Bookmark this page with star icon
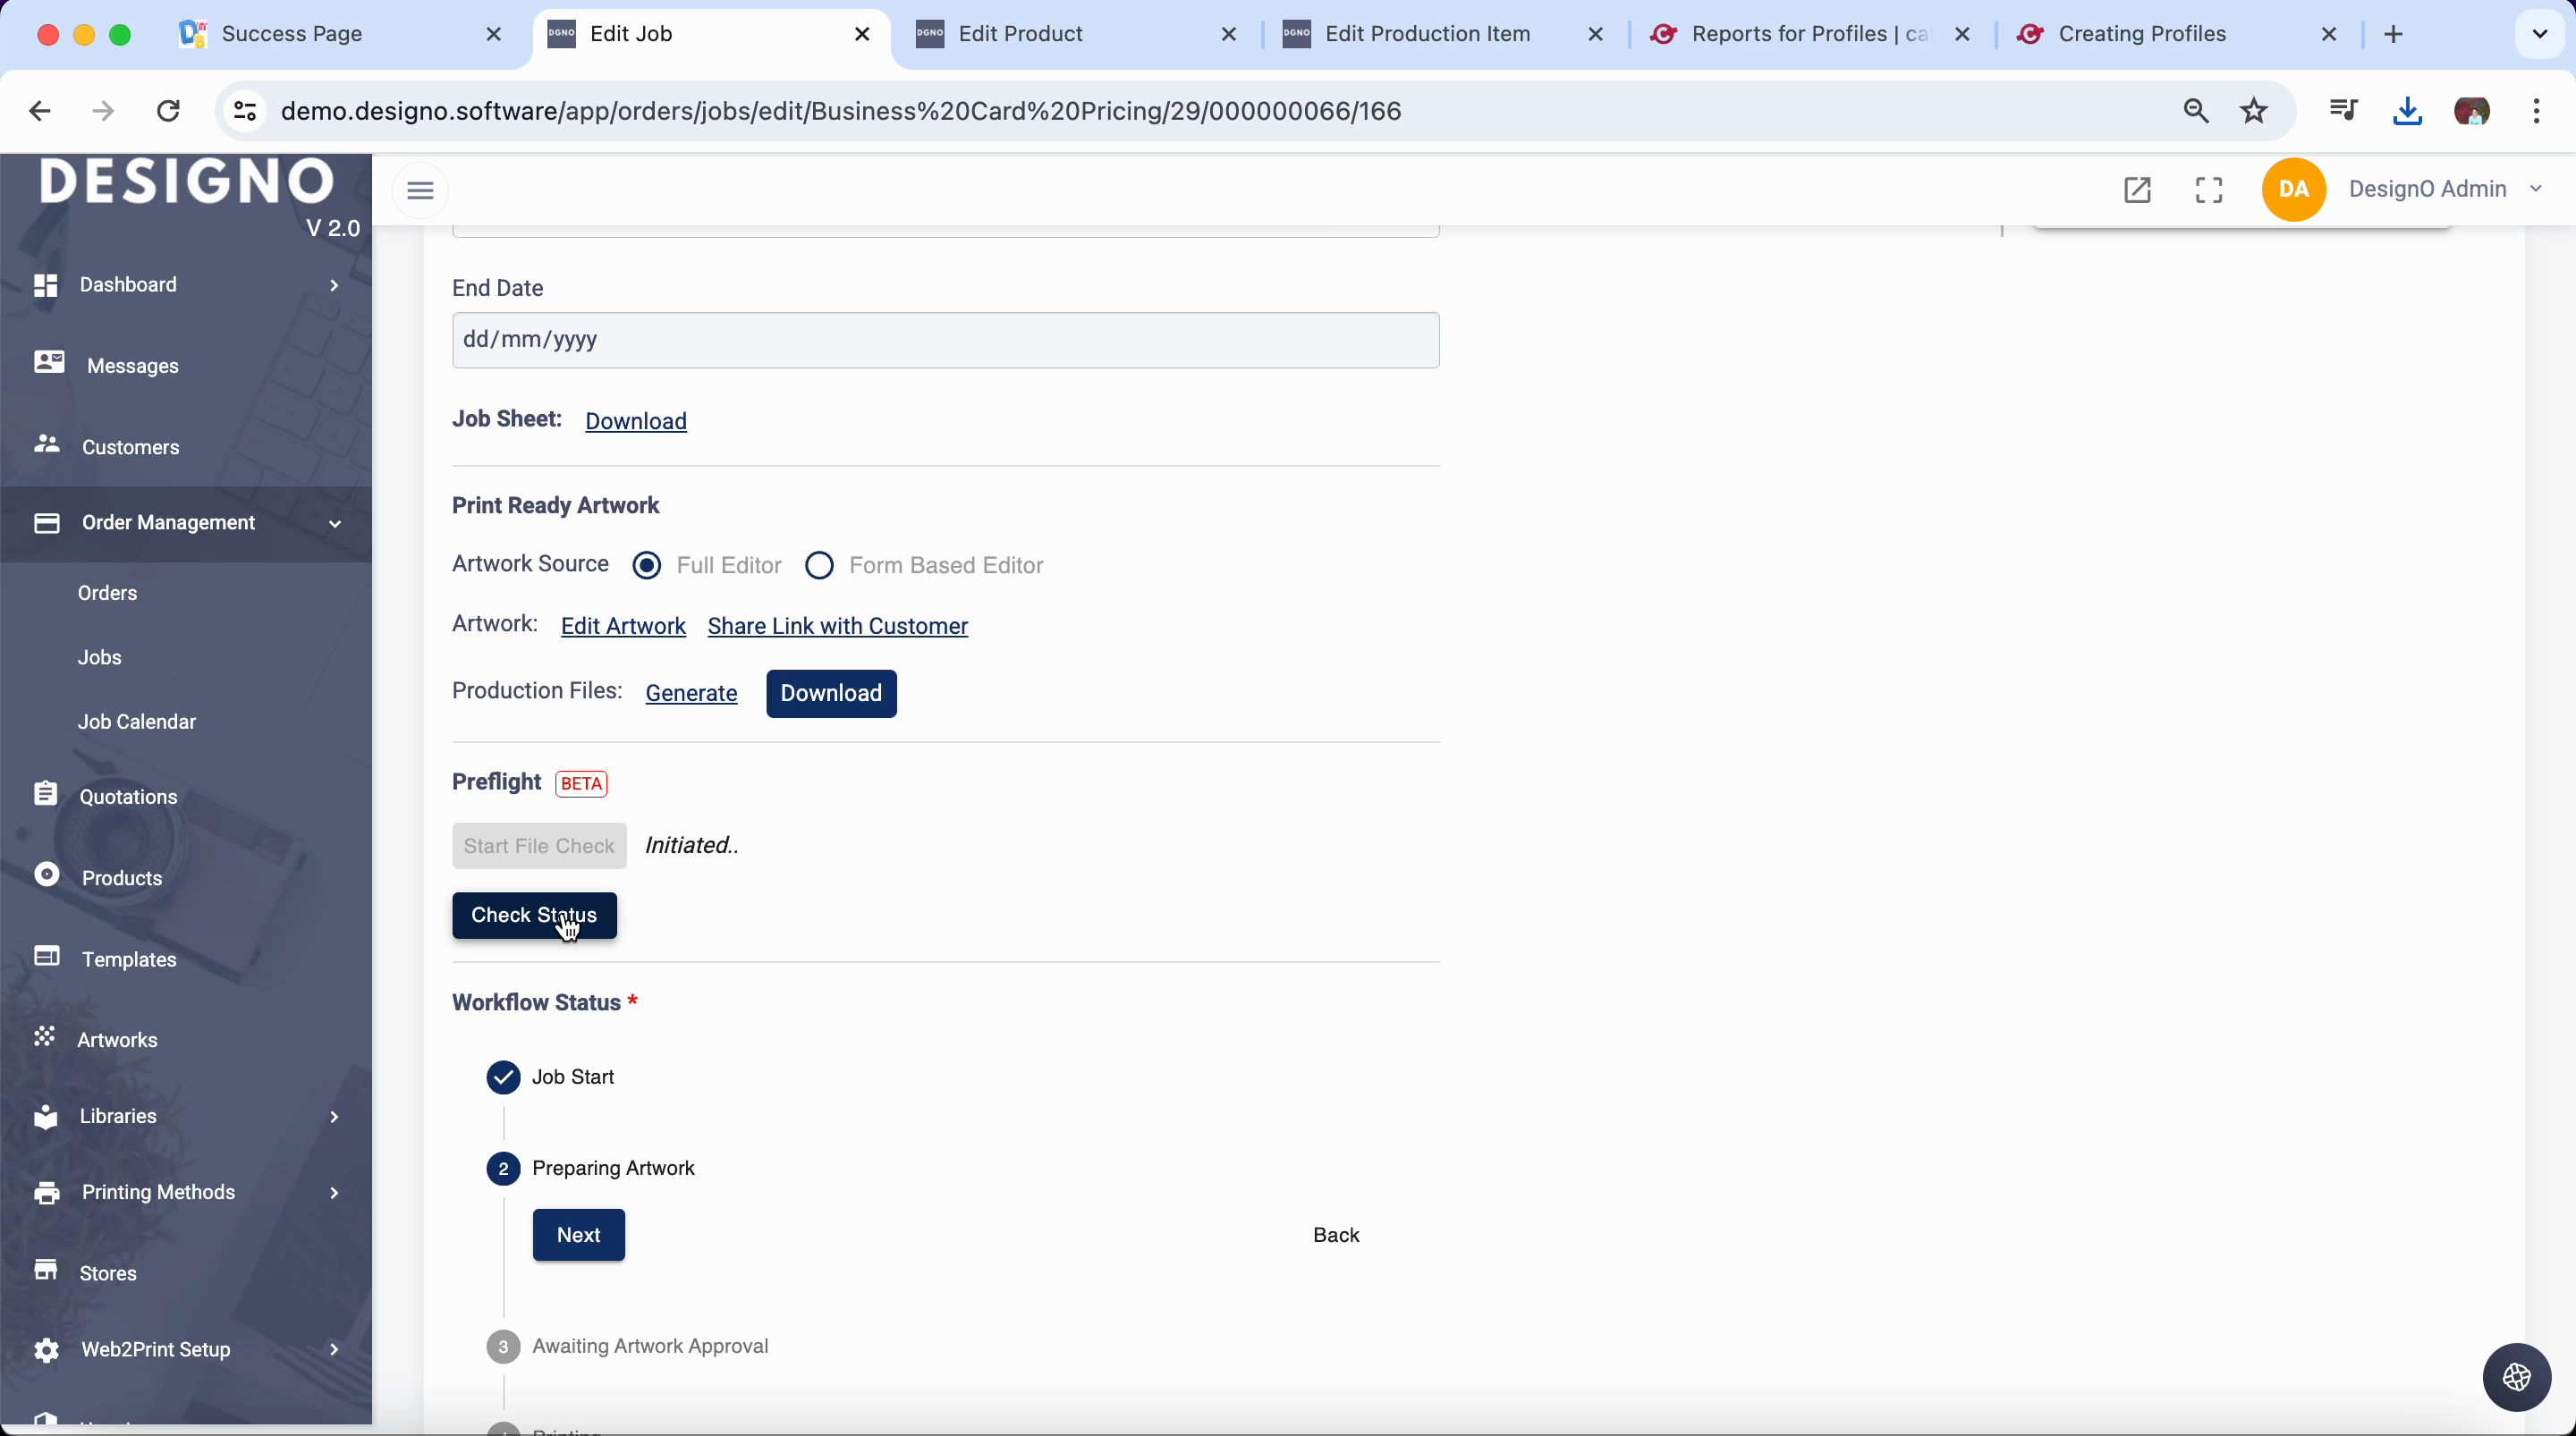 point(2254,111)
